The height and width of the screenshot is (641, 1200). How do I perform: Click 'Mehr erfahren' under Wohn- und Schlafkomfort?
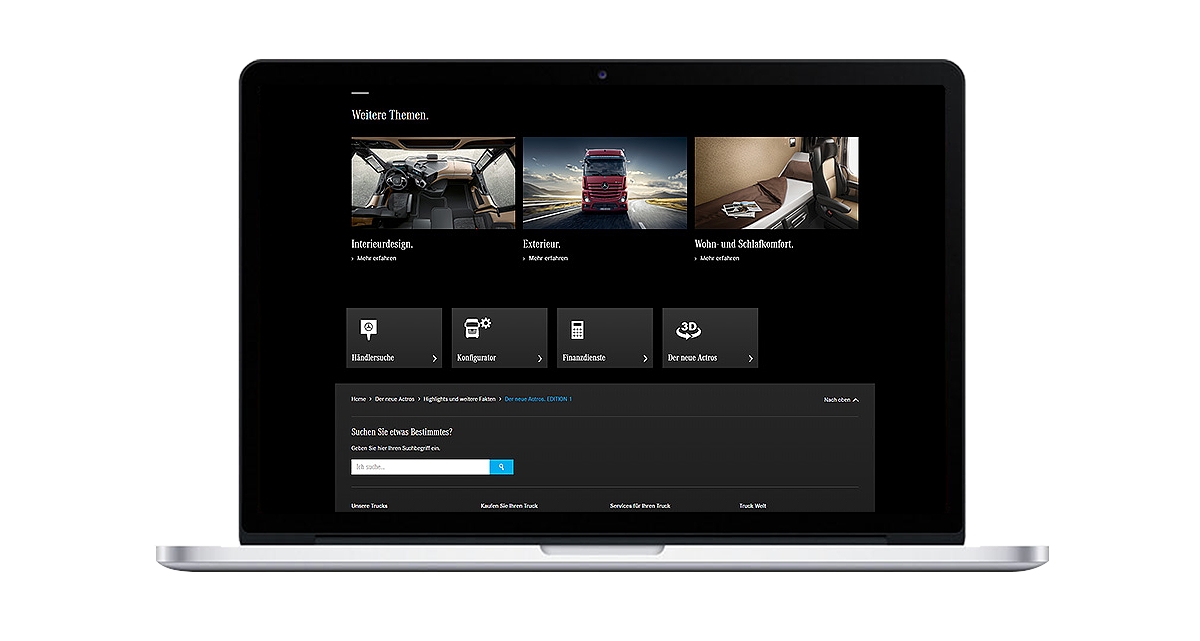tap(721, 258)
